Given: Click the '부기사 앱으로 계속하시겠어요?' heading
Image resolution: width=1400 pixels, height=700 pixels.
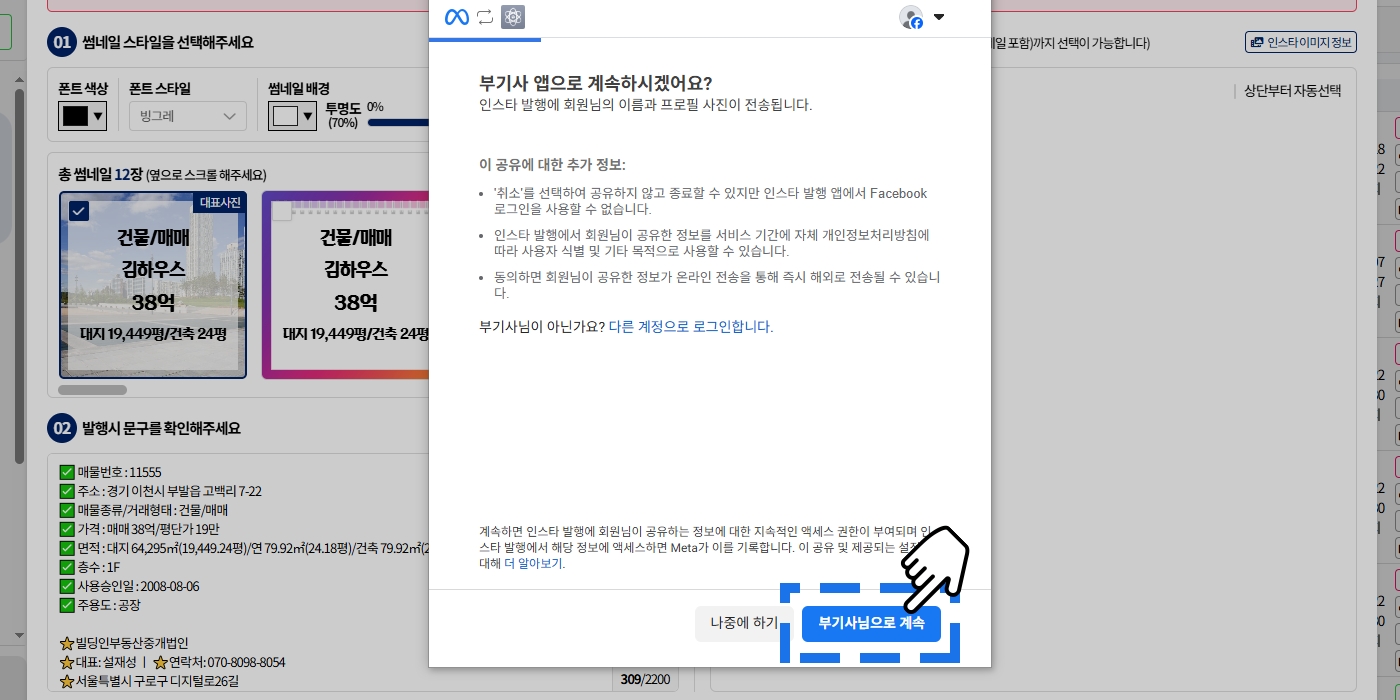Looking at the screenshot, I should (x=596, y=82).
